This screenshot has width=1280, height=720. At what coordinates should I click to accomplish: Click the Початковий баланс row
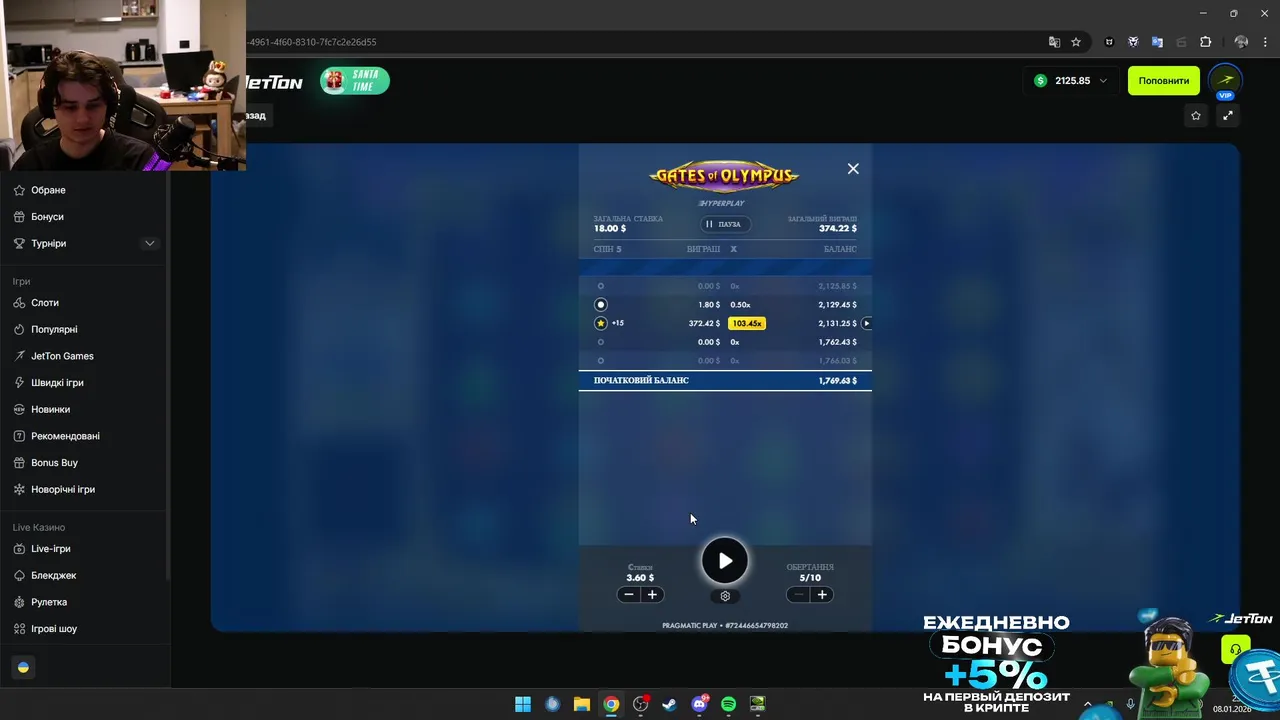point(725,381)
